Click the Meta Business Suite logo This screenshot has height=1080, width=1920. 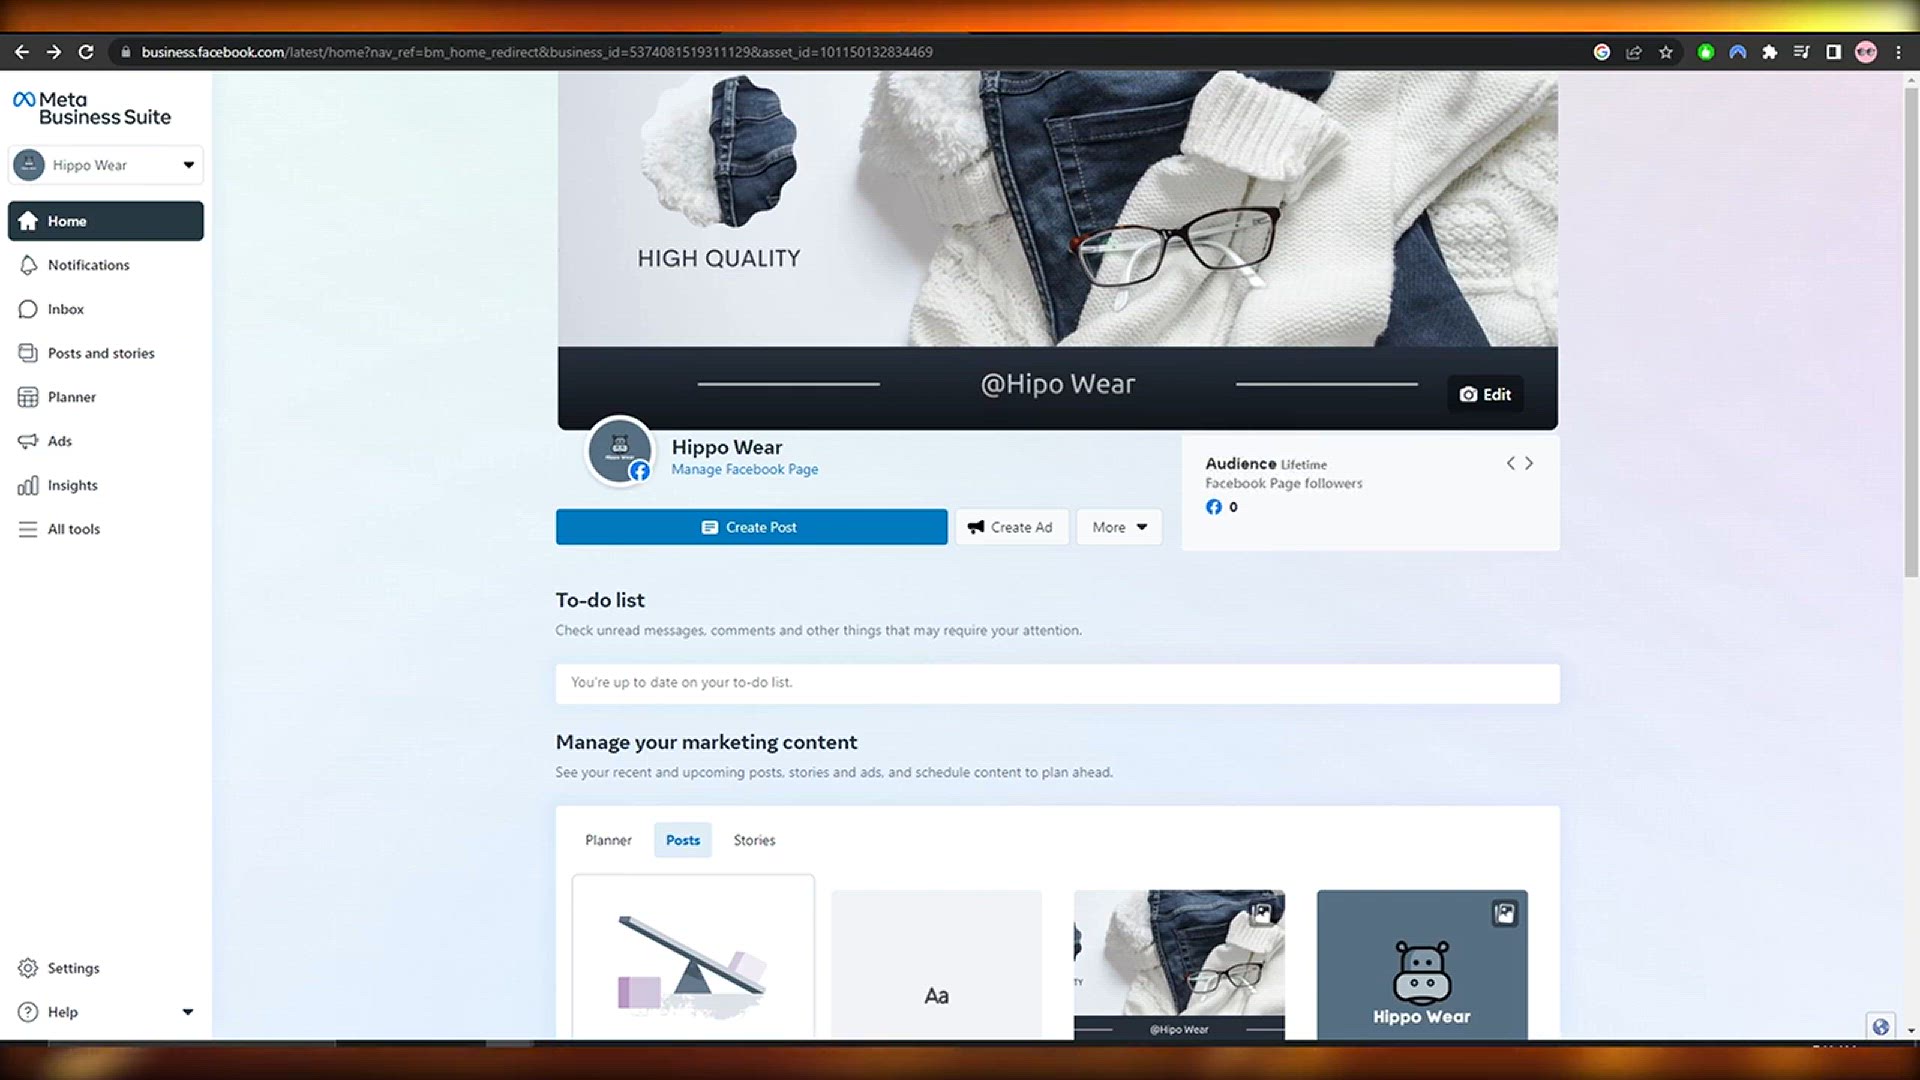[91, 108]
